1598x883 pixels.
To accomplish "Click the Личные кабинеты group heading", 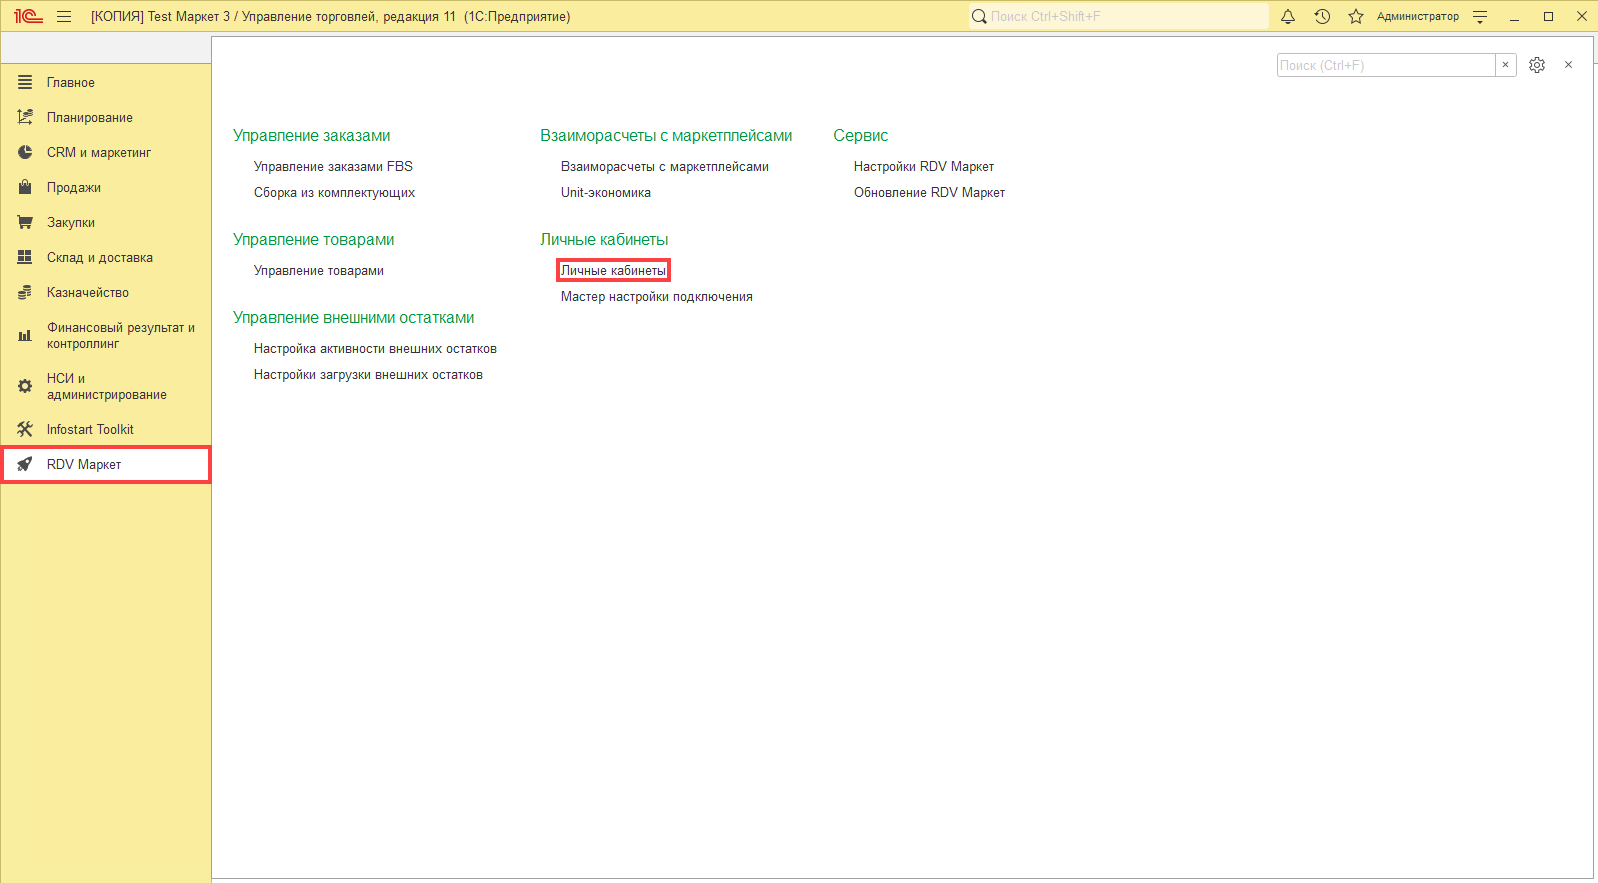I will (604, 239).
